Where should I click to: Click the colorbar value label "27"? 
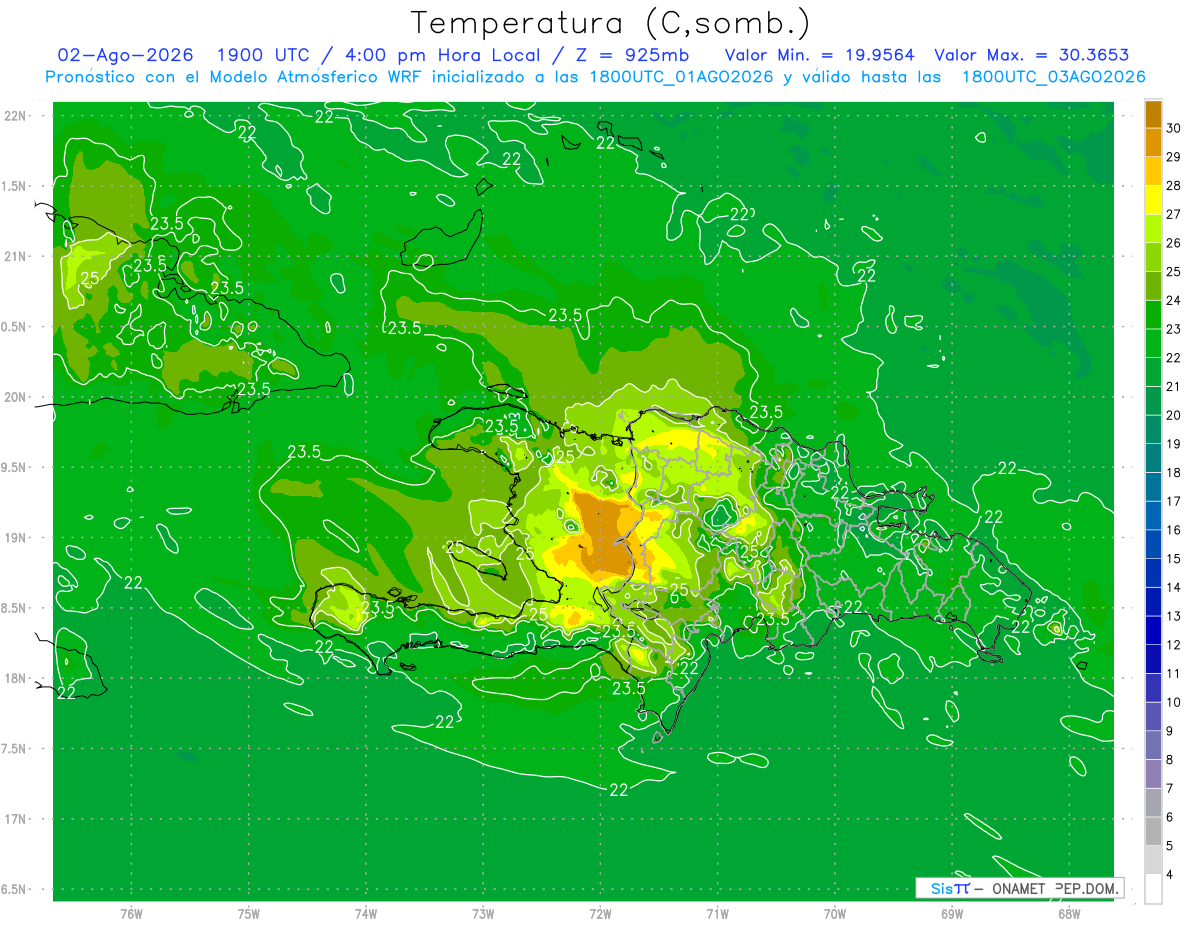coord(1173,214)
